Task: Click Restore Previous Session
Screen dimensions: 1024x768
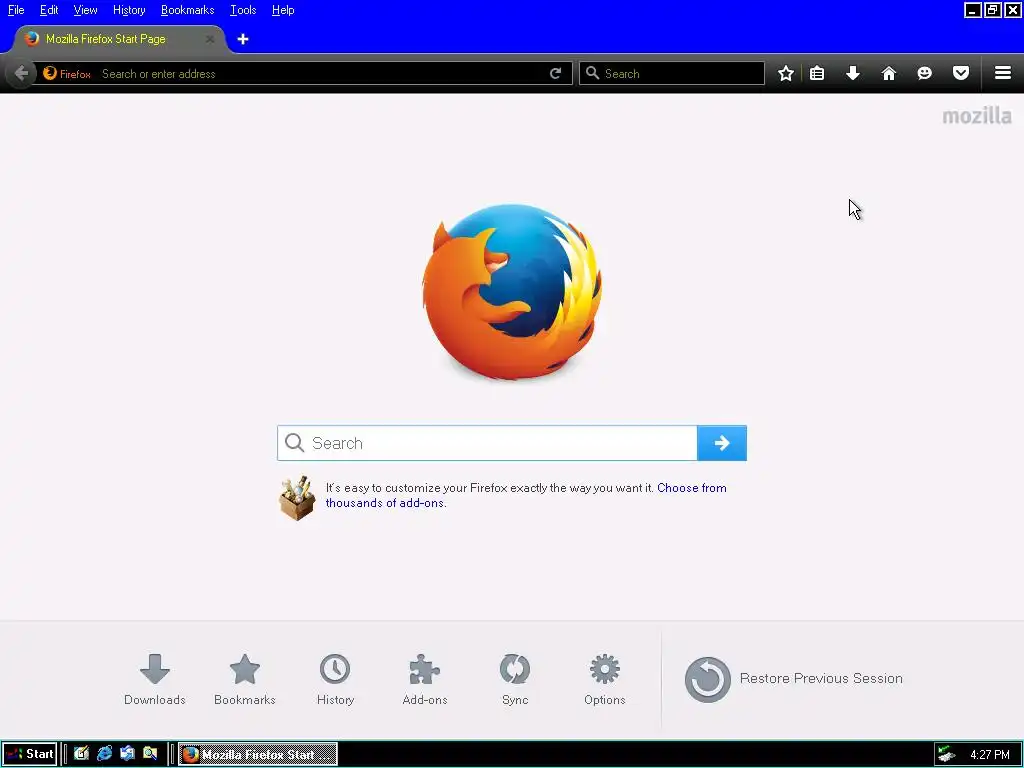Action: 793,679
